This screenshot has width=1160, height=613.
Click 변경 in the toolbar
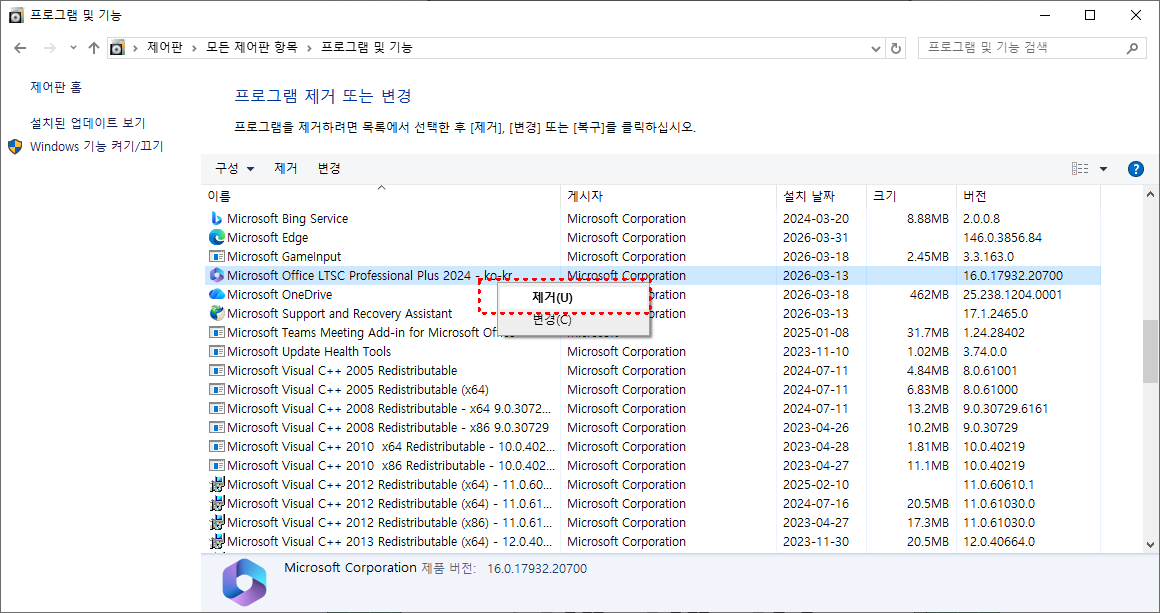pyautogui.click(x=328, y=169)
